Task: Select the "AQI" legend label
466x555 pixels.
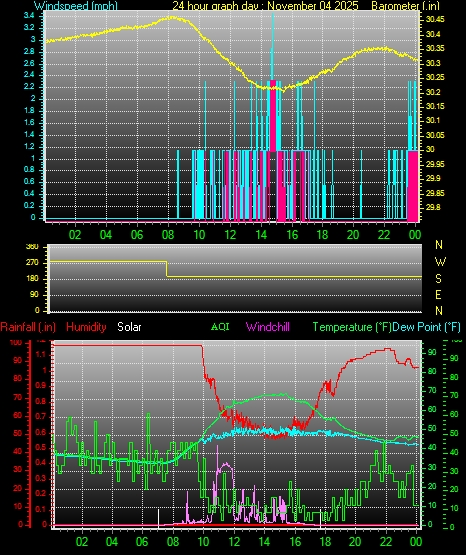Action: (220, 327)
